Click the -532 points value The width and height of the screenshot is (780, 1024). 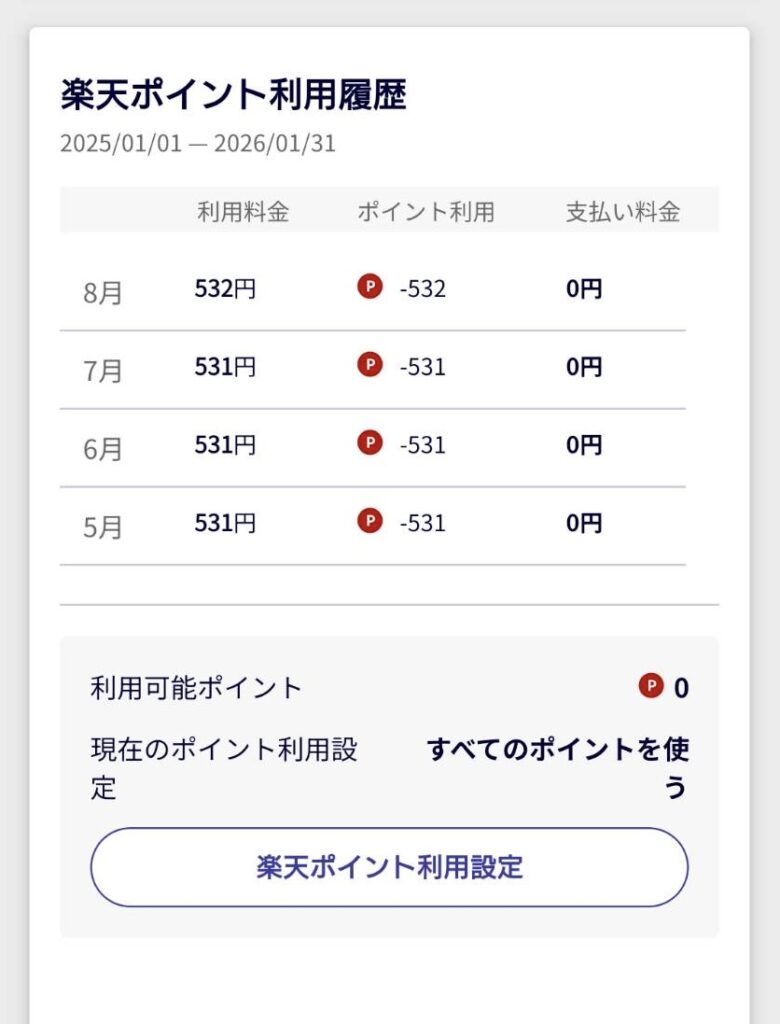(x=422, y=289)
